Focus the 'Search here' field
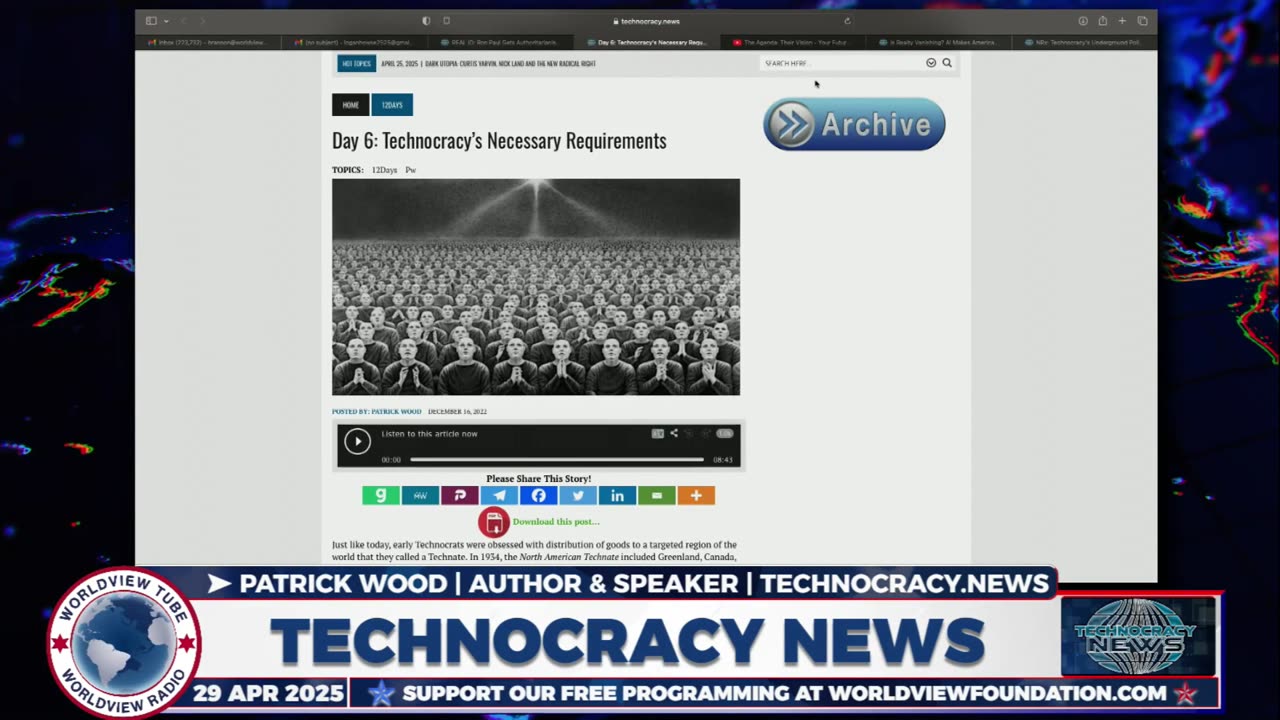Viewport: 1280px width, 720px height. pos(842,63)
